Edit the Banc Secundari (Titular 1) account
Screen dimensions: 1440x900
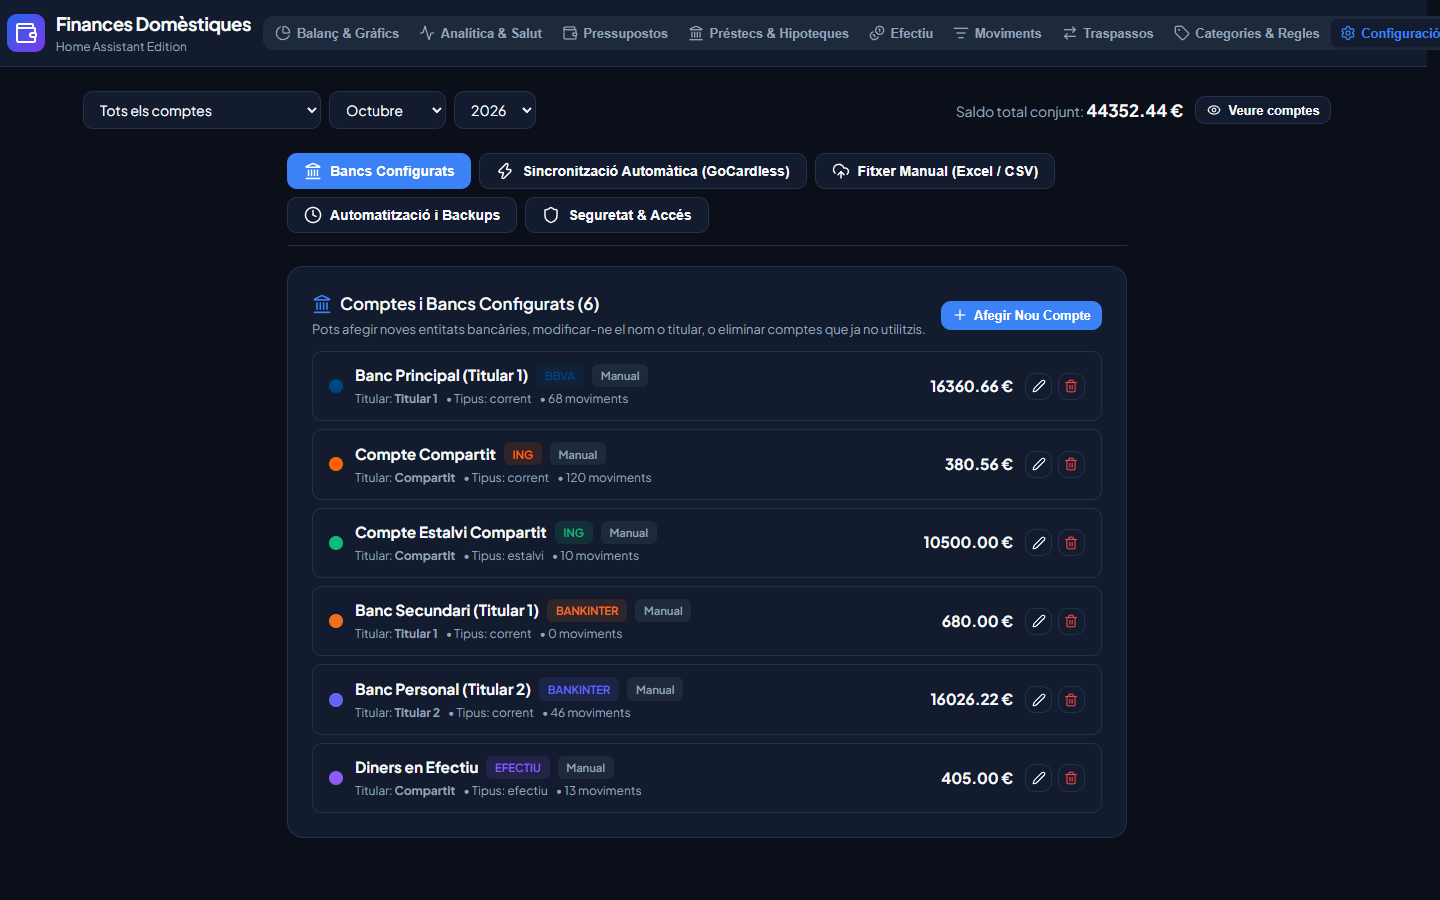[x=1039, y=621]
